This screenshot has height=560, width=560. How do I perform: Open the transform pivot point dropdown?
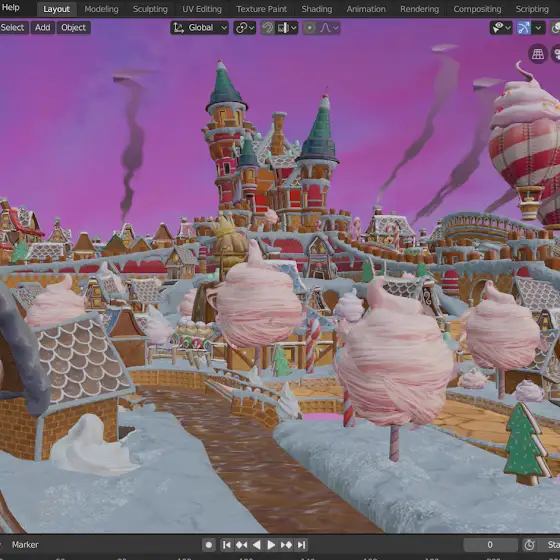click(245, 28)
